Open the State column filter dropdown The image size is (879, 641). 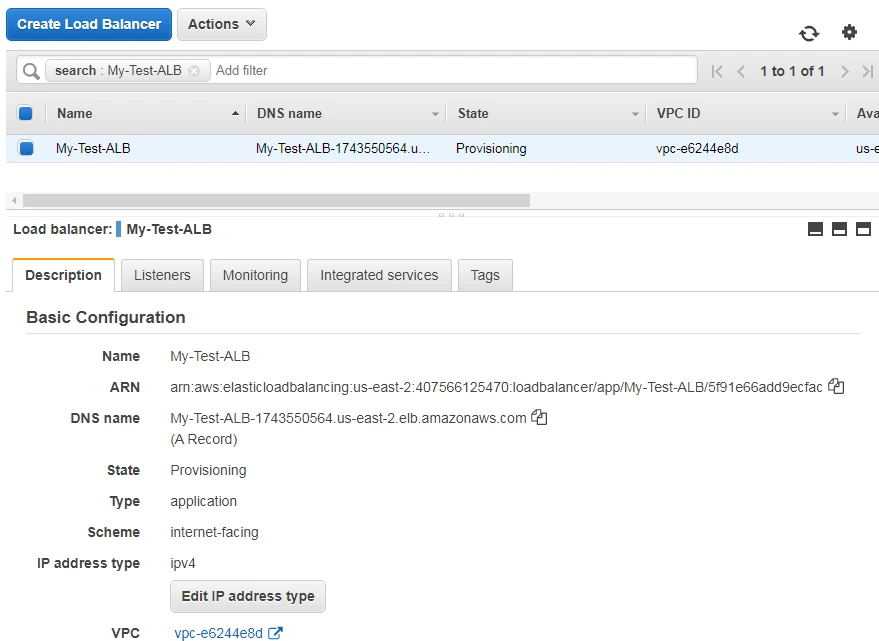(x=634, y=113)
